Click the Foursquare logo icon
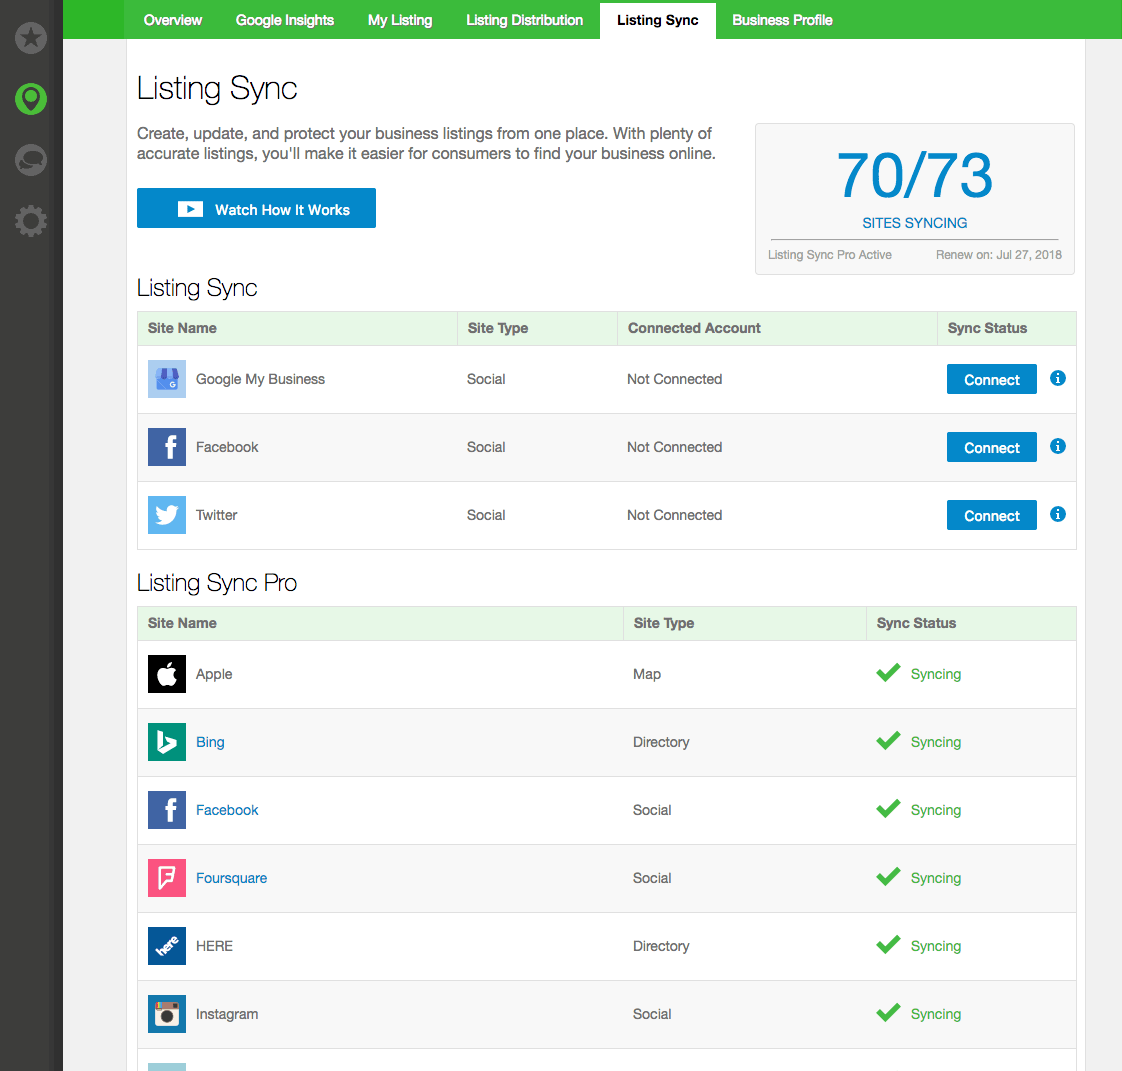 [x=167, y=878]
